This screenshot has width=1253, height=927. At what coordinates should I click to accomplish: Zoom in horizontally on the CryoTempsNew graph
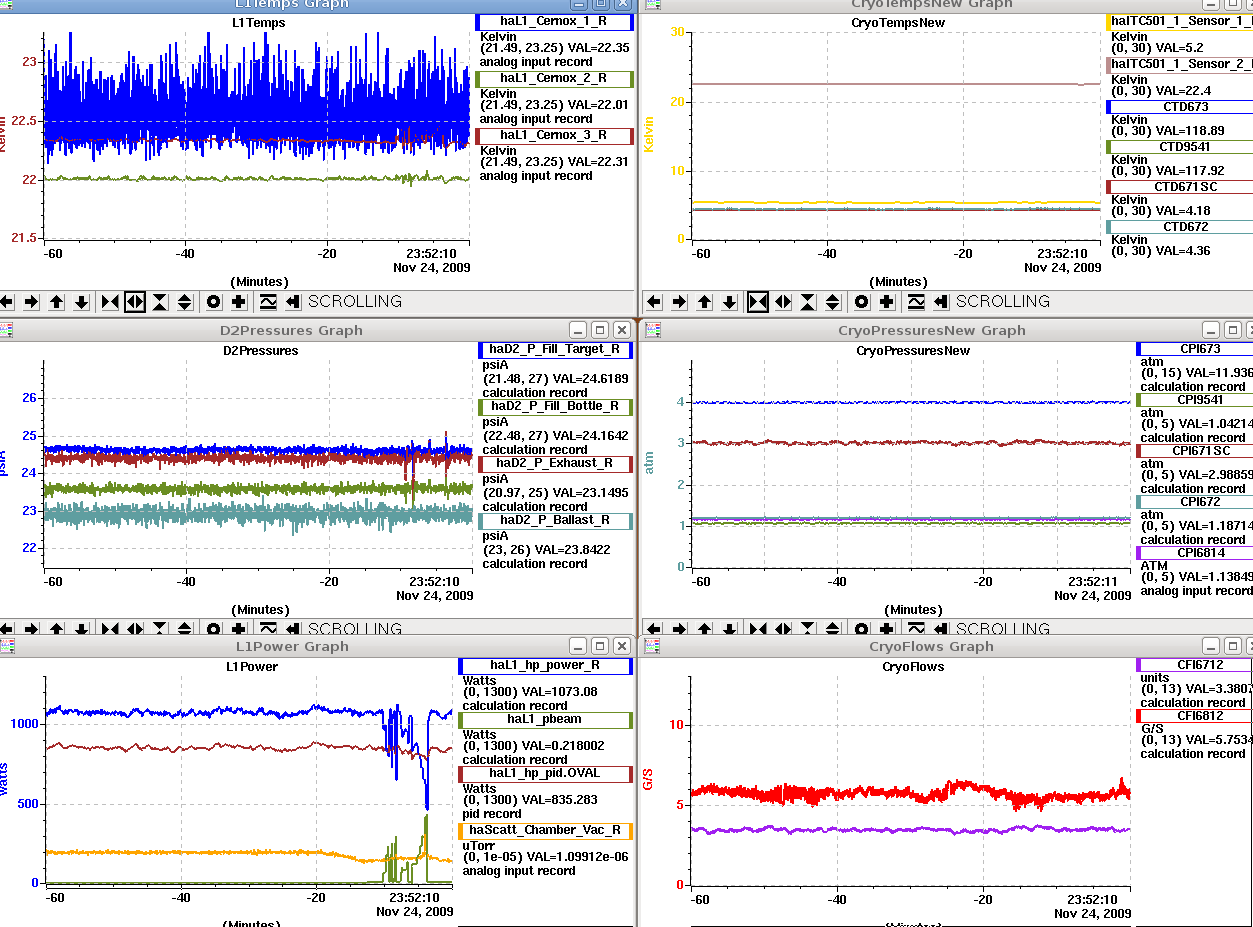coord(758,301)
